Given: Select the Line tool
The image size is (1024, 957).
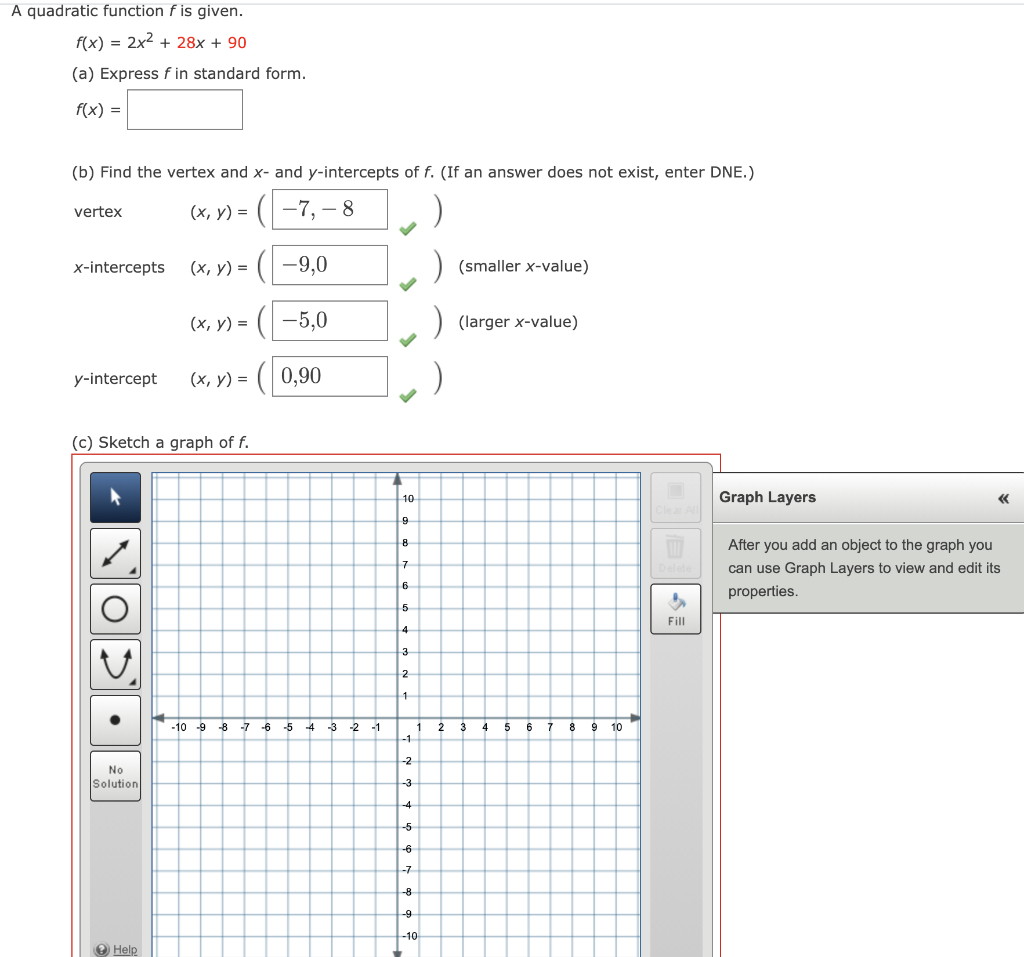Looking at the screenshot, I should click(114, 553).
